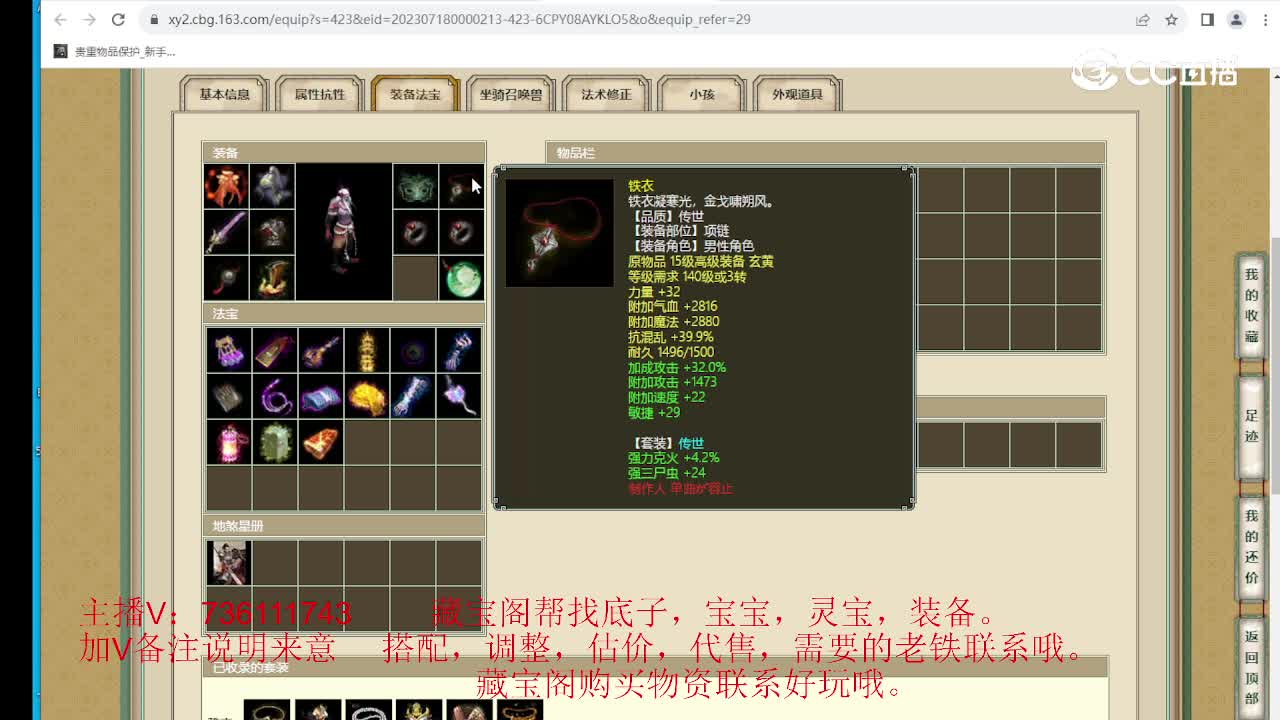Image resolution: width=1280 pixels, height=720 pixels.
Task: Select the gray fan 法宝 icon
Action: [x=229, y=396]
